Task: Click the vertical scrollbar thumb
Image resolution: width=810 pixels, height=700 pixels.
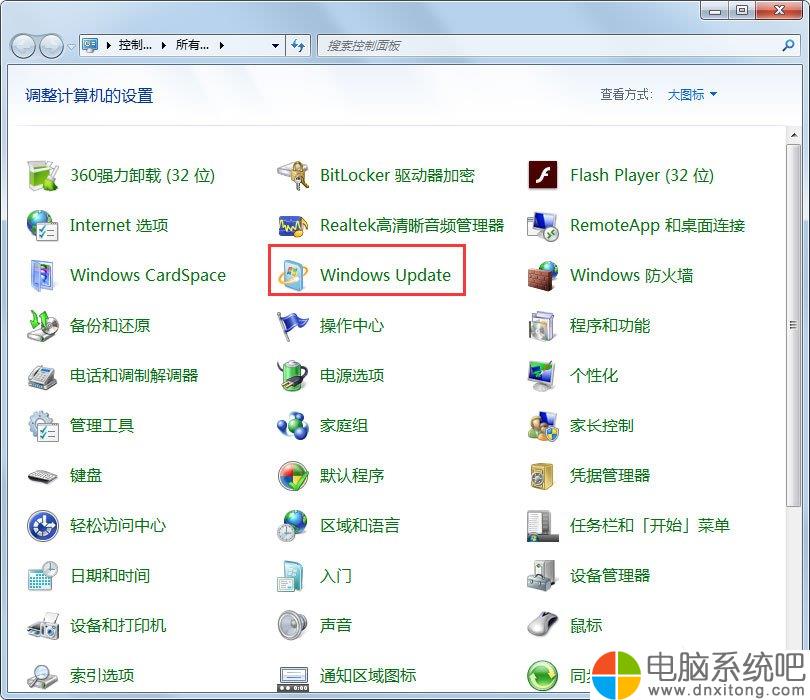Action: [x=793, y=325]
